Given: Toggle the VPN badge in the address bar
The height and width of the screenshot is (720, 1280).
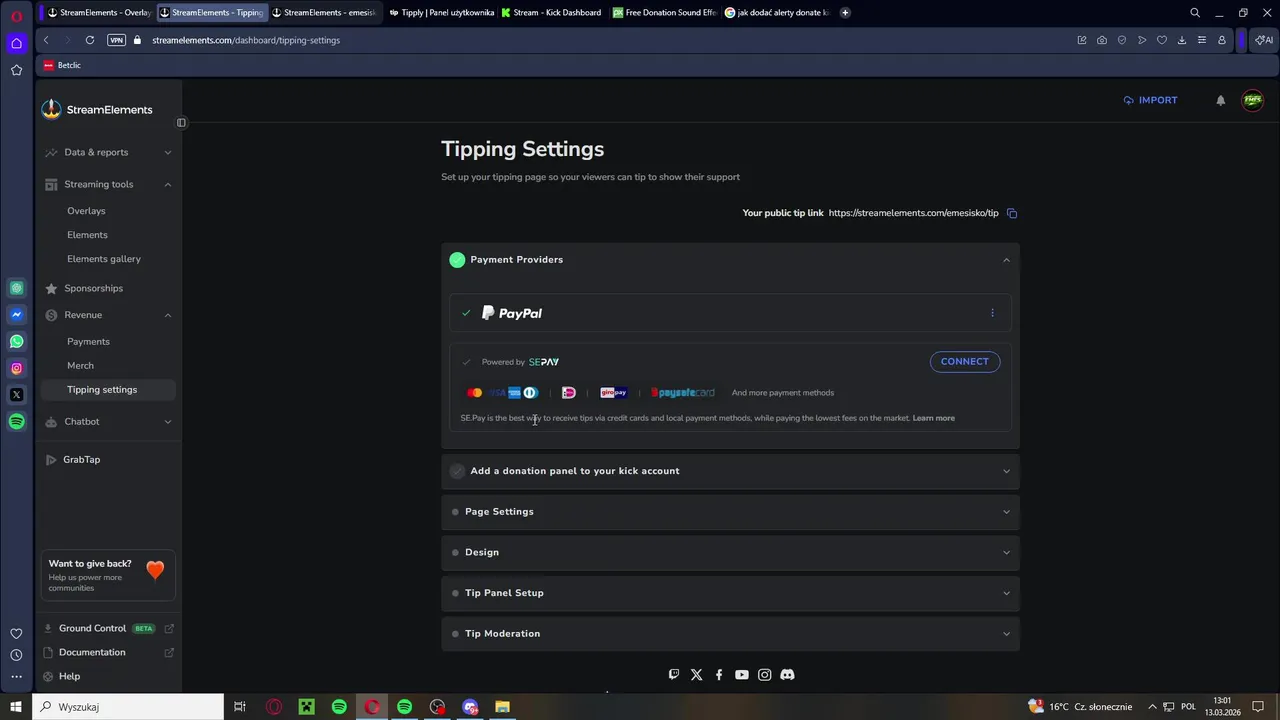Looking at the screenshot, I should coord(116,40).
